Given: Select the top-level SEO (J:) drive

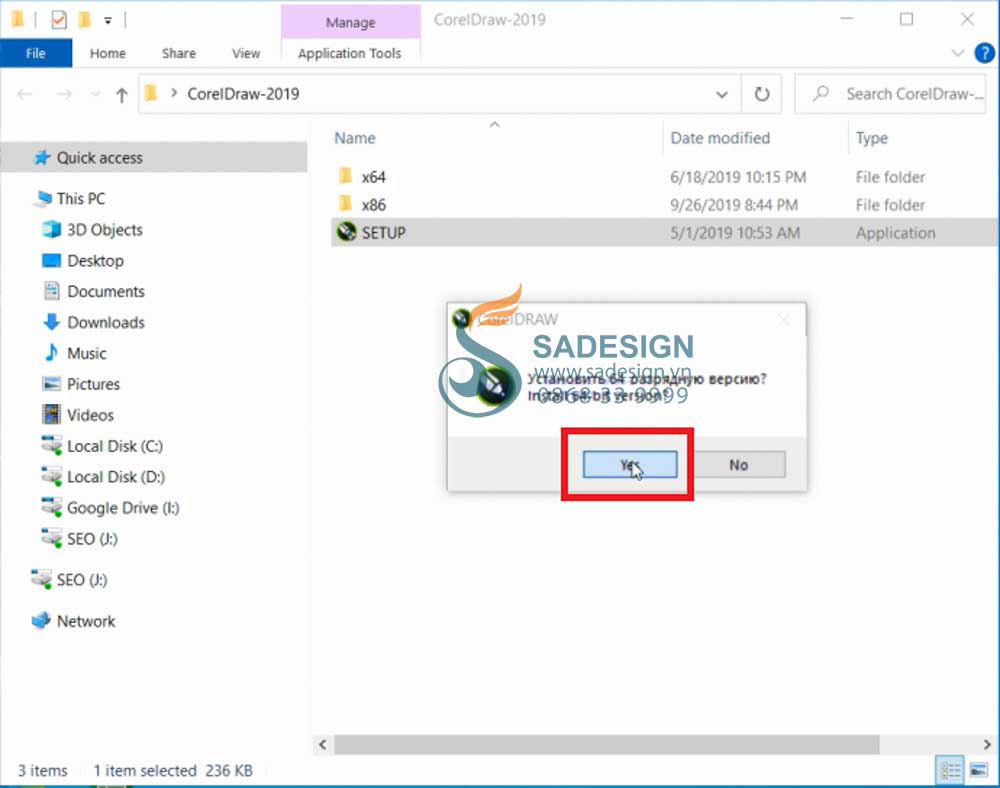Looking at the screenshot, I should coord(82,580).
